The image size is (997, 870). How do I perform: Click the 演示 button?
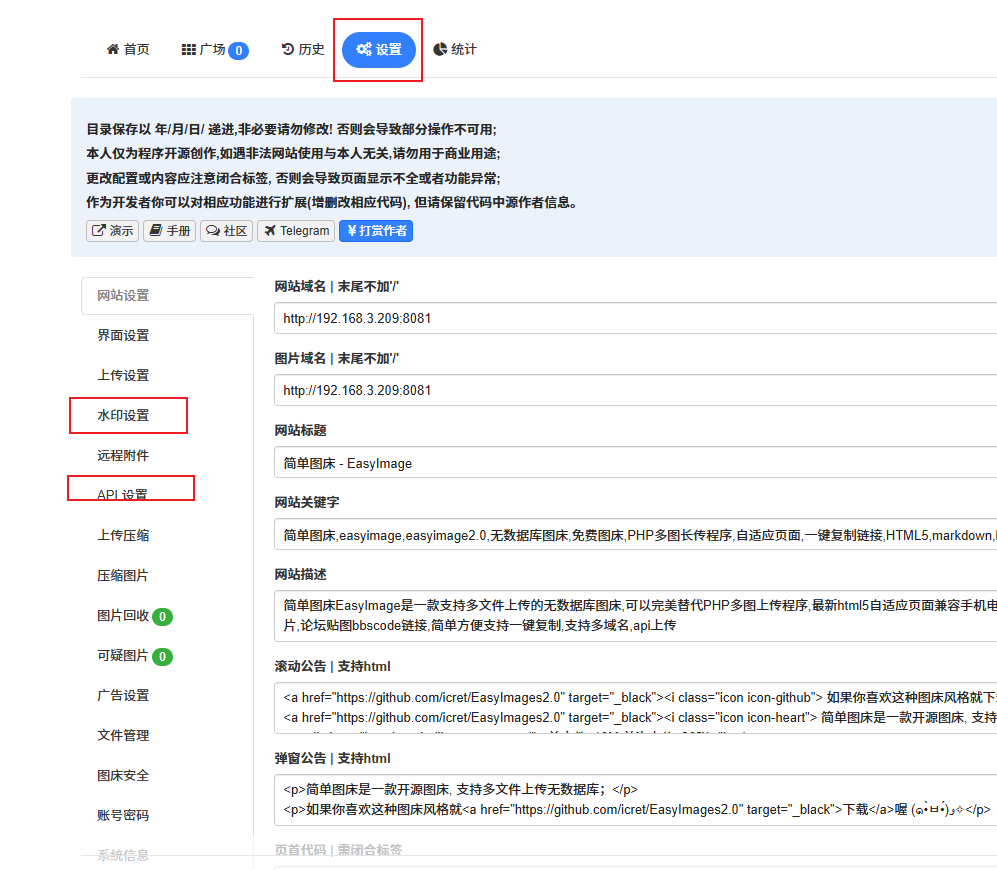(113, 231)
